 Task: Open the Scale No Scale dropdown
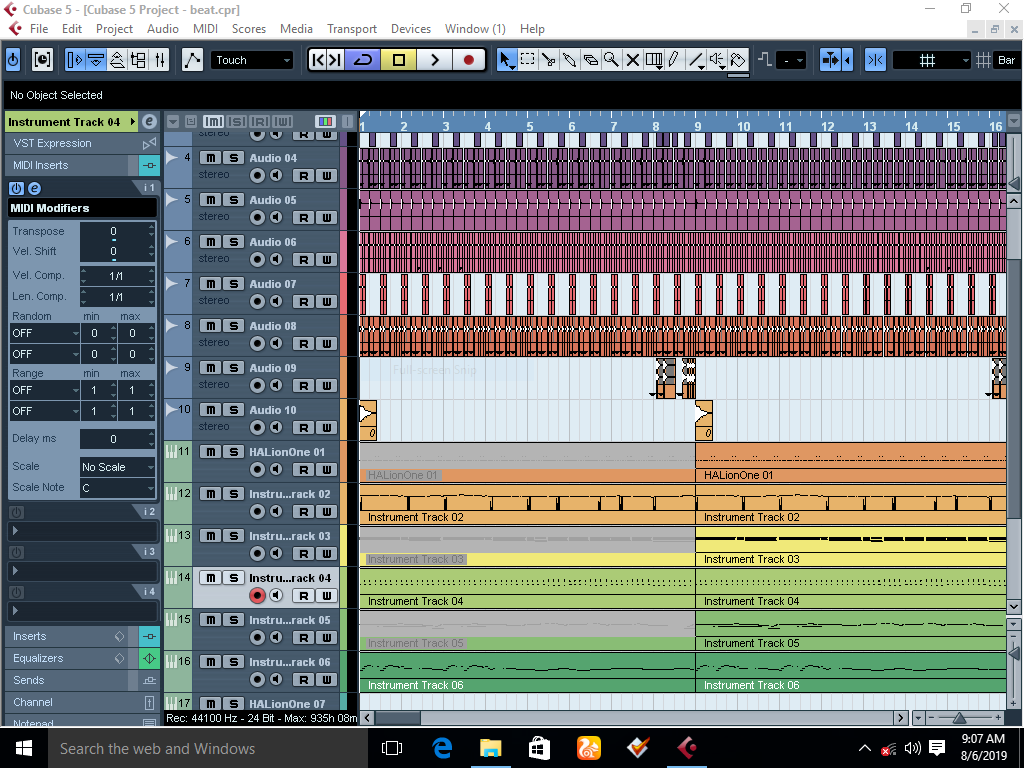(118, 467)
